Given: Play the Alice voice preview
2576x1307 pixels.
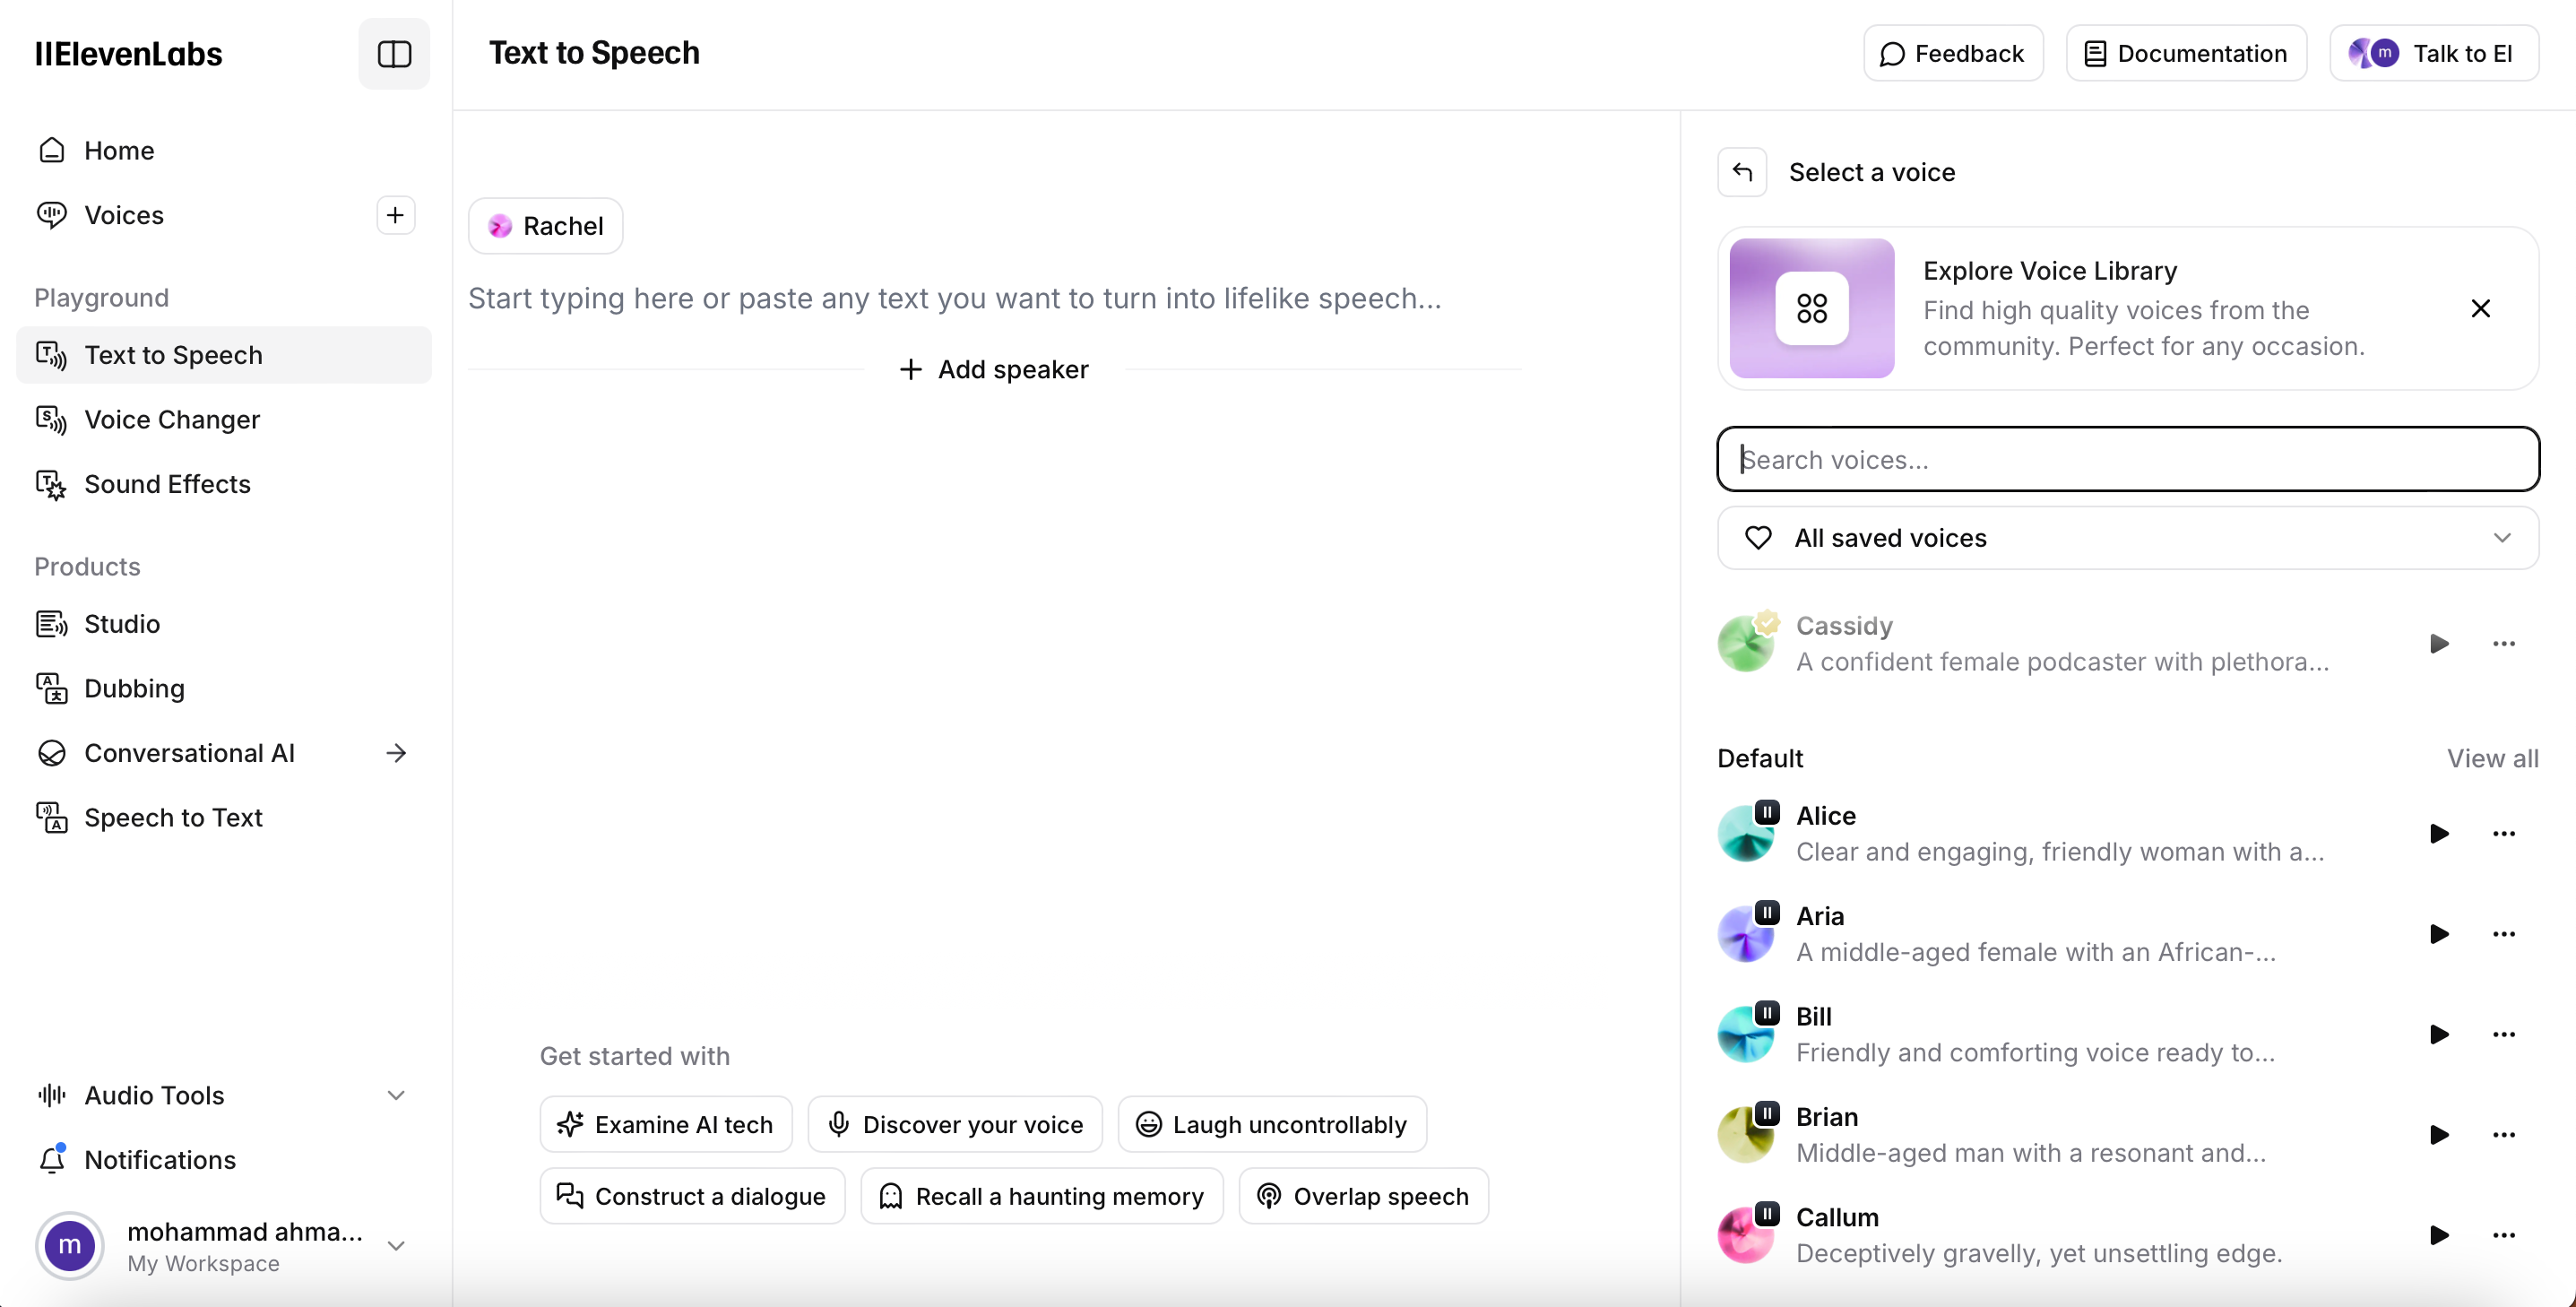Looking at the screenshot, I should click(2439, 833).
